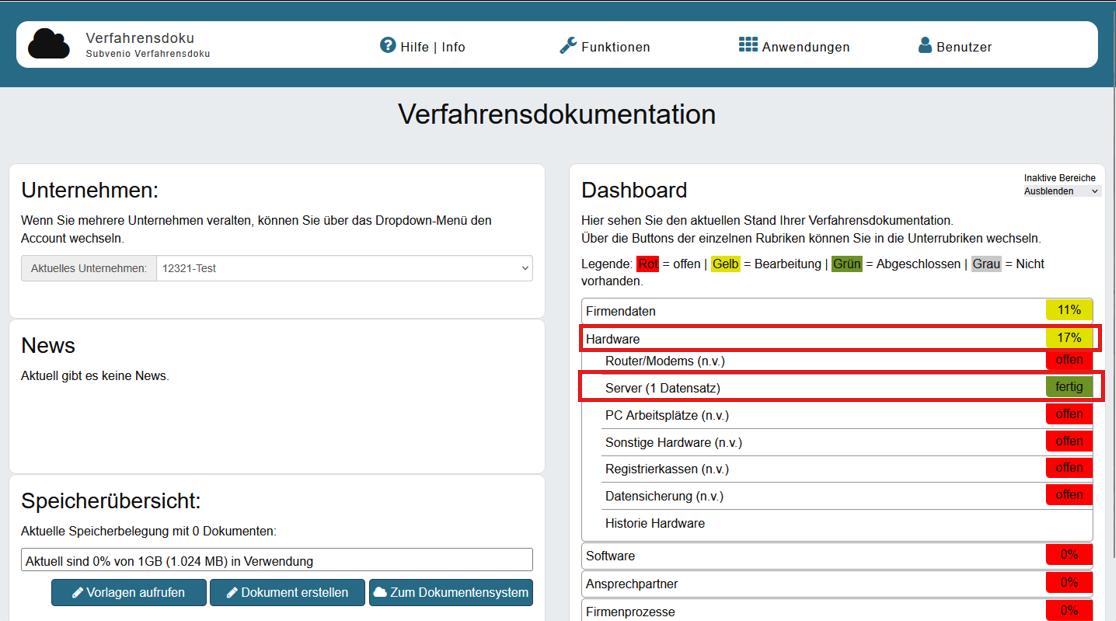Expand the Firmenprozesse section
The image size is (1116, 621).
tap(837, 611)
